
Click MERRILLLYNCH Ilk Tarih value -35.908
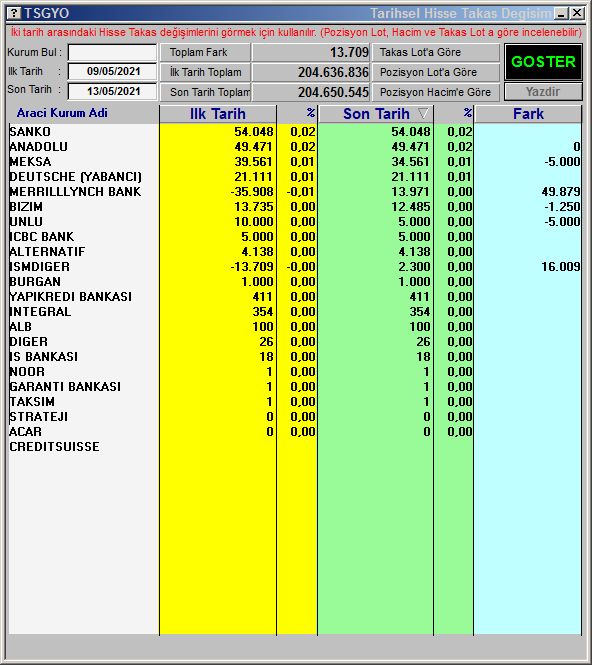point(252,192)
